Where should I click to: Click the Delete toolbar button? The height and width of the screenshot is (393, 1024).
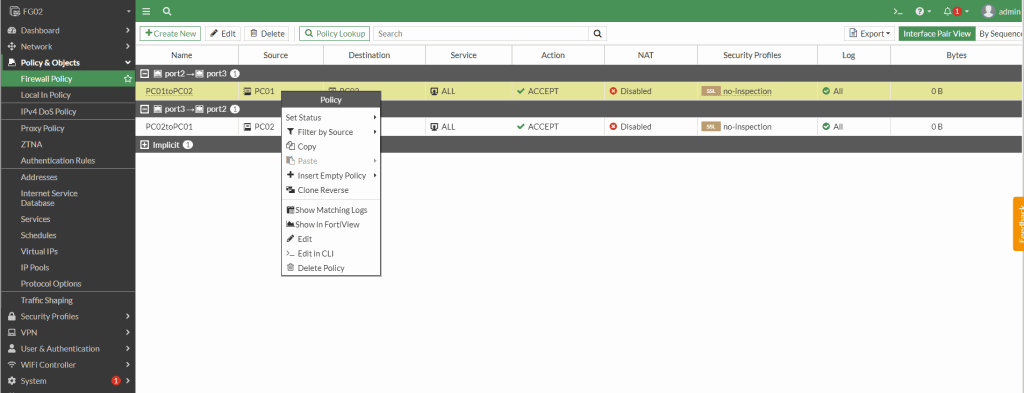(266, 33)
